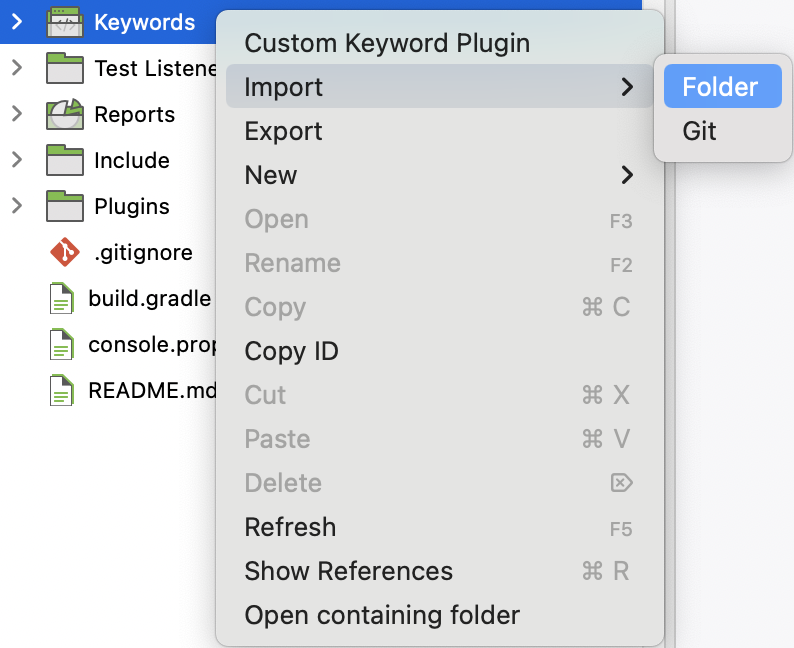Click the .gitignore git icon
The image size is (794, 648).
tap(64, 252)
